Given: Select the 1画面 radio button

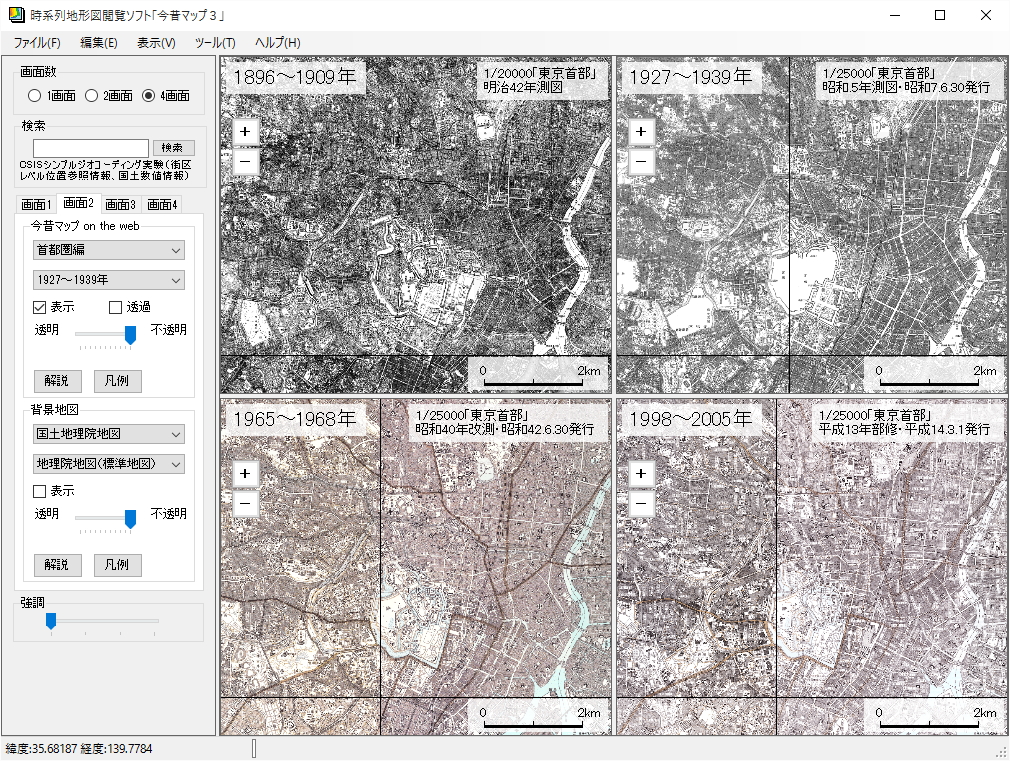Looking at the screenshot, I should pos(52,95).
